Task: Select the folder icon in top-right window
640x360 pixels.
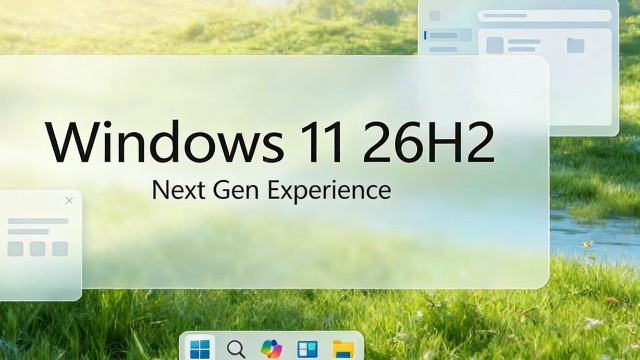Action: click(576, 45)
